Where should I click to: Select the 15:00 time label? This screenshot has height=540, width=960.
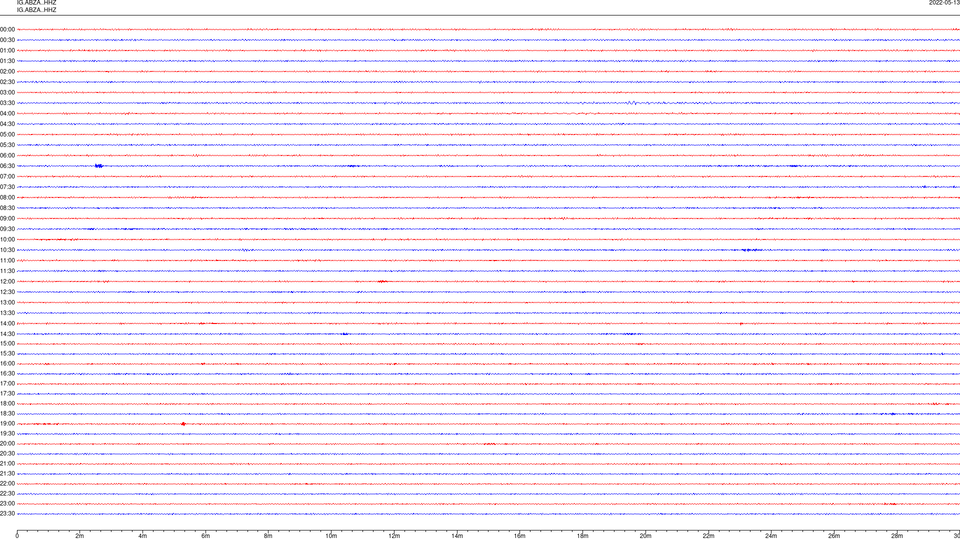(x=7, y=343)
